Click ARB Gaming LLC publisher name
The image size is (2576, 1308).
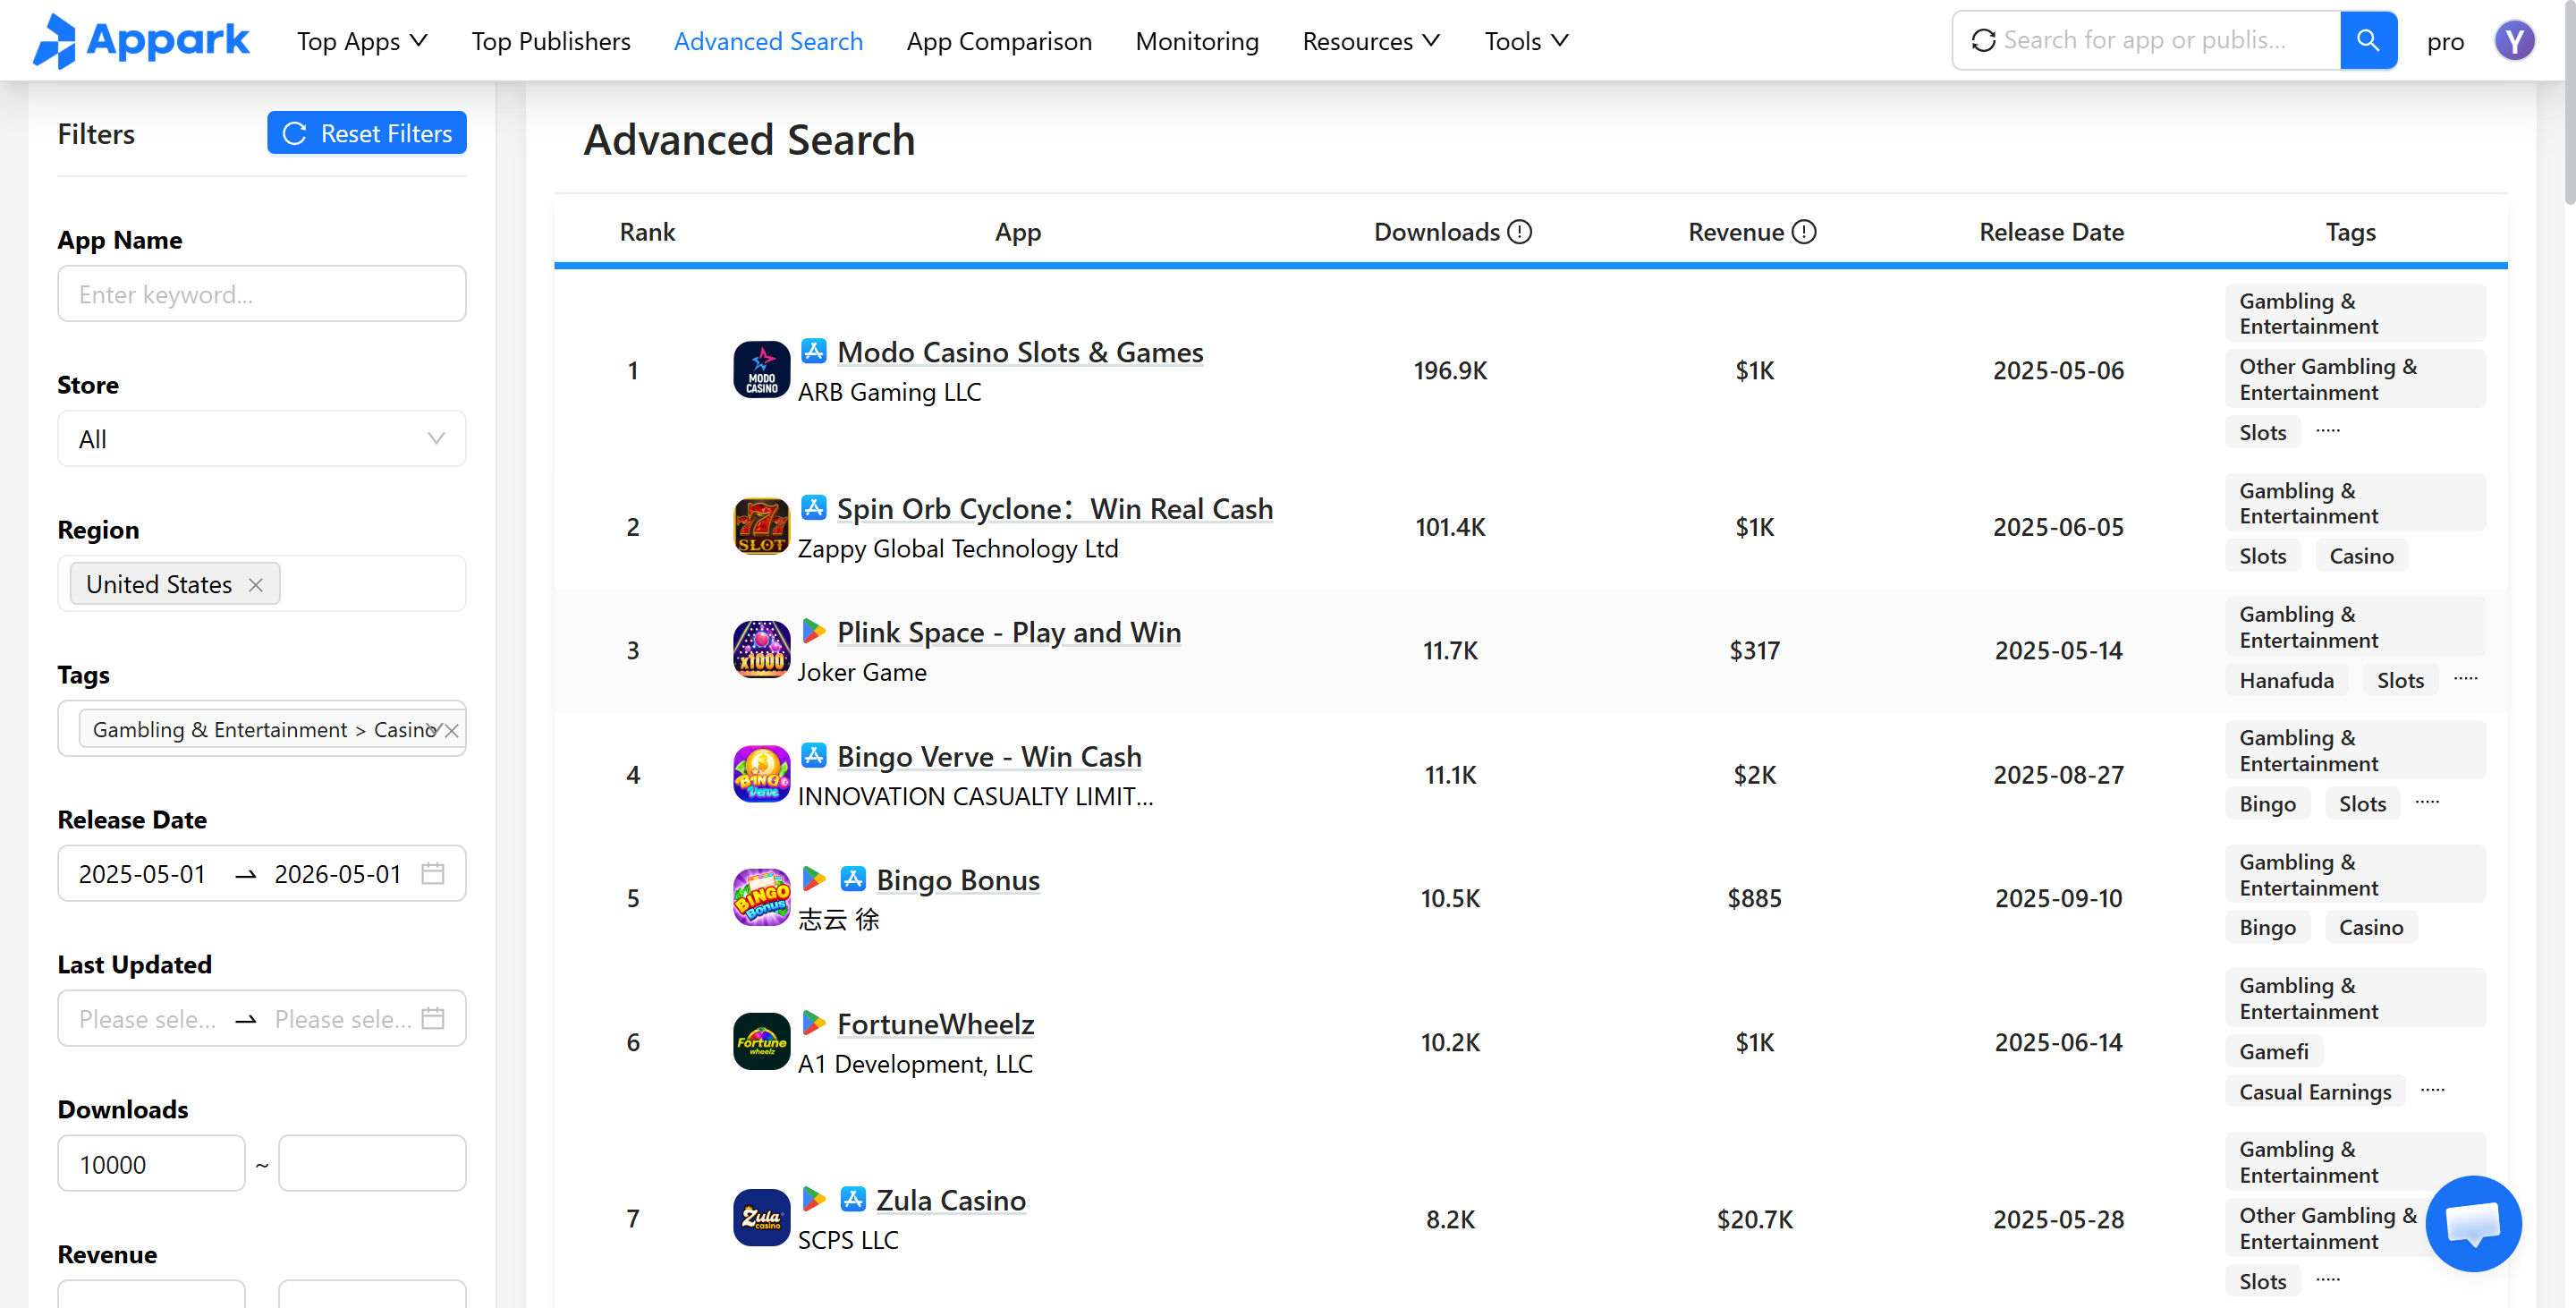(889, 392)
